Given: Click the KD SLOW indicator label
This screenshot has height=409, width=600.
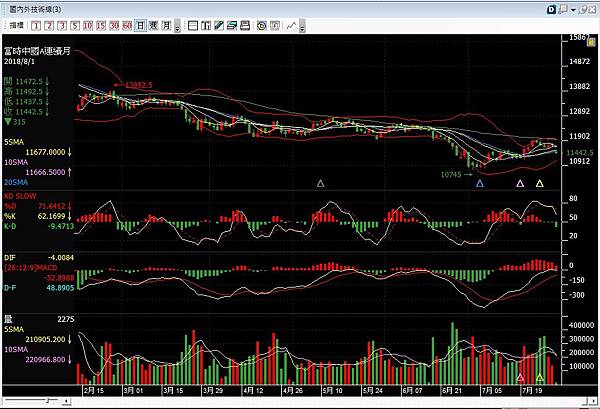Looking at the screenshot, I should (20, 196).
